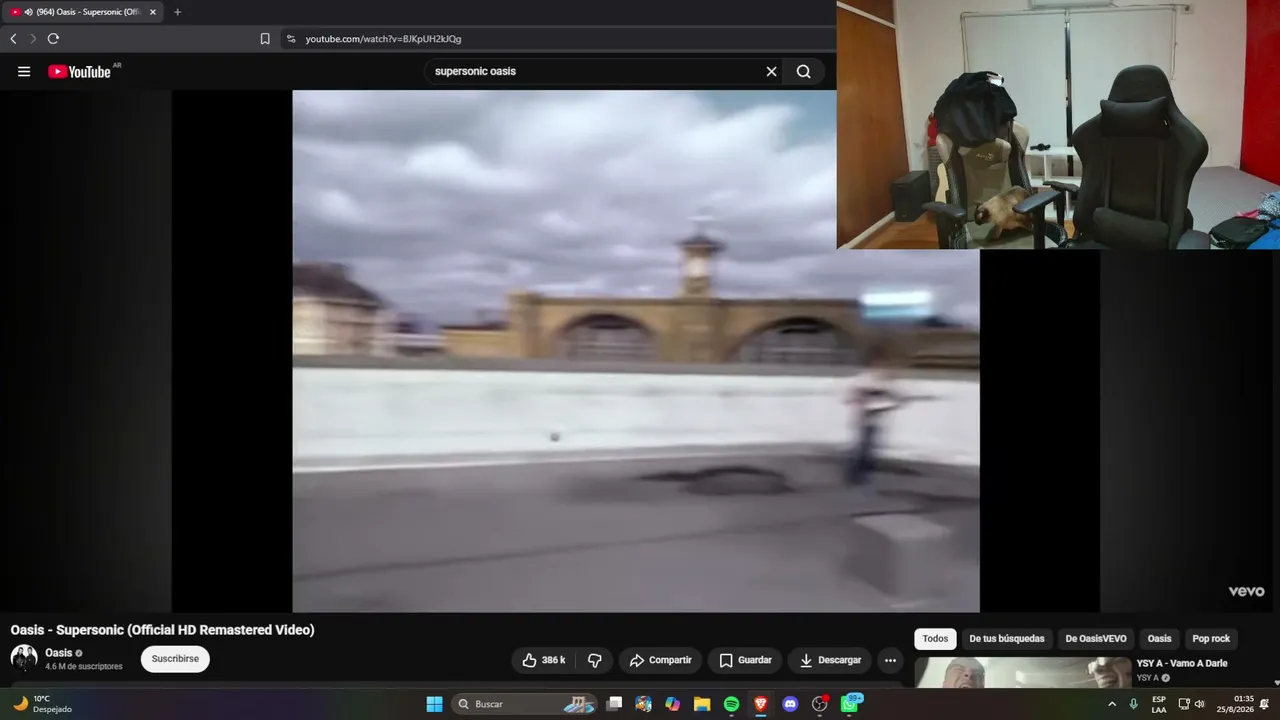This screenshot has width=1280, height=720.
Task: Subscribe with the Suscribirse button
Action: (175, 659)
